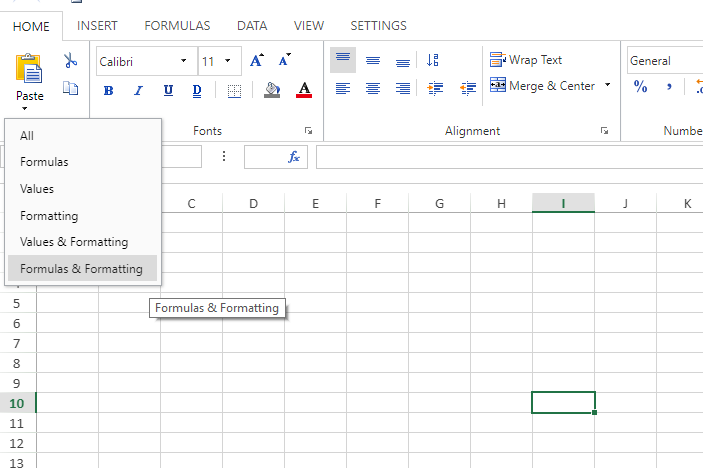Viewport: 703px width, 468px height.
Task: Toggle italic formatting
Action: pyautogui.click(x=139, y=91)
